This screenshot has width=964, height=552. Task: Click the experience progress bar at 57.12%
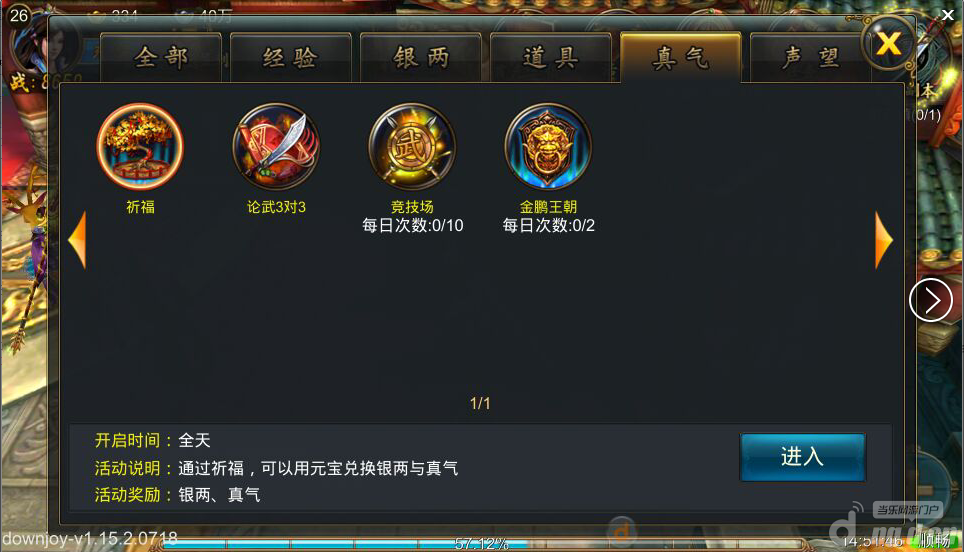(483, 543)
